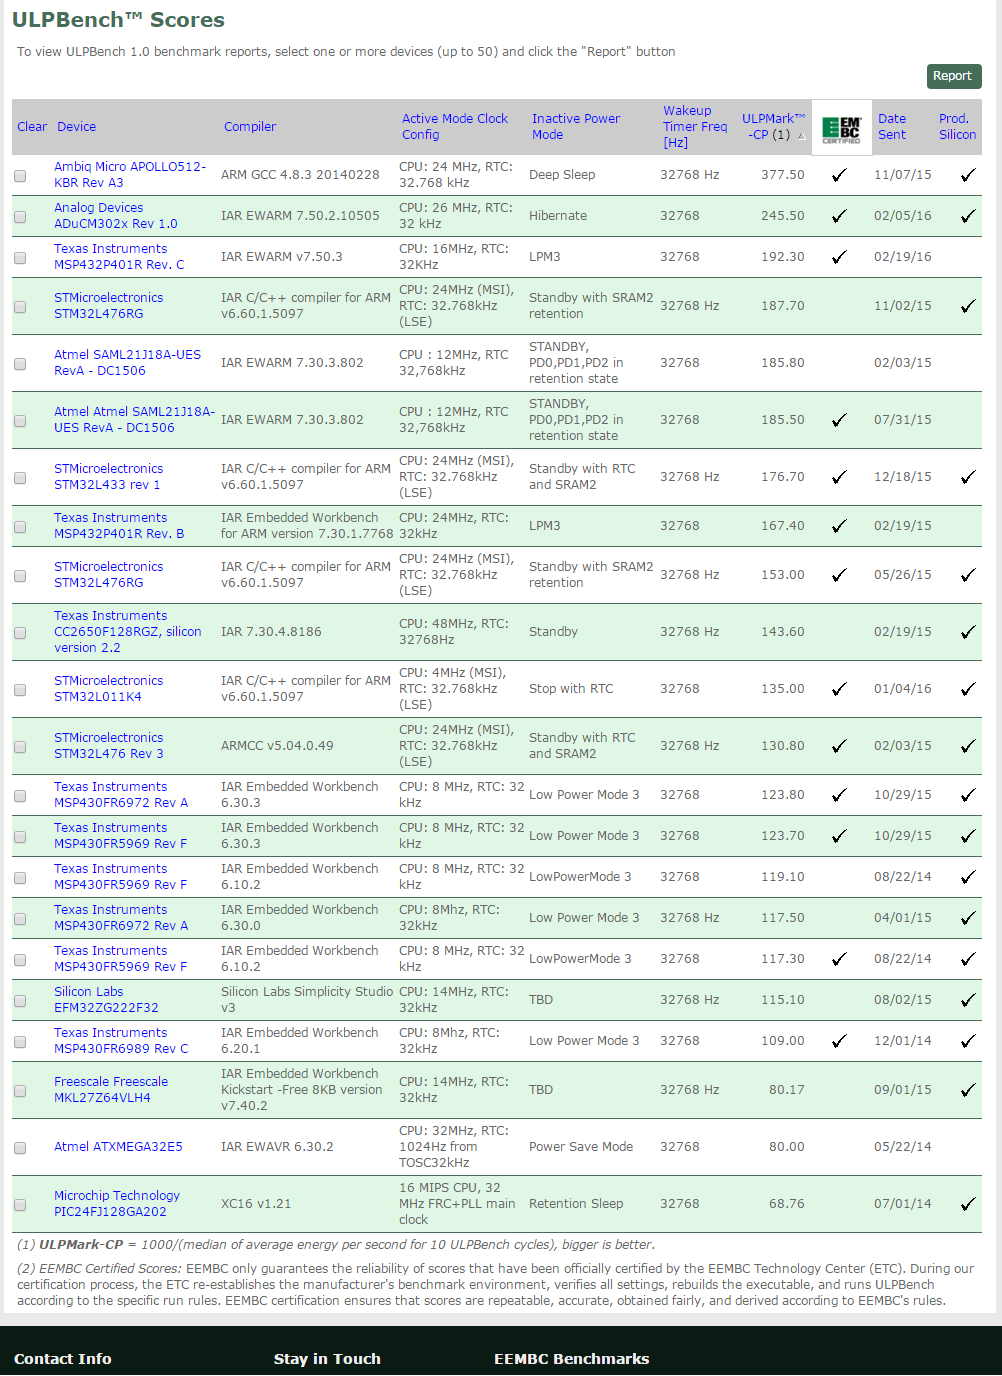The width and height of the screenshot is (1002, 1376).
Task: Click the 'Hibernate' power mode cell
Action: pyautogui.click(x=558, y=216)
